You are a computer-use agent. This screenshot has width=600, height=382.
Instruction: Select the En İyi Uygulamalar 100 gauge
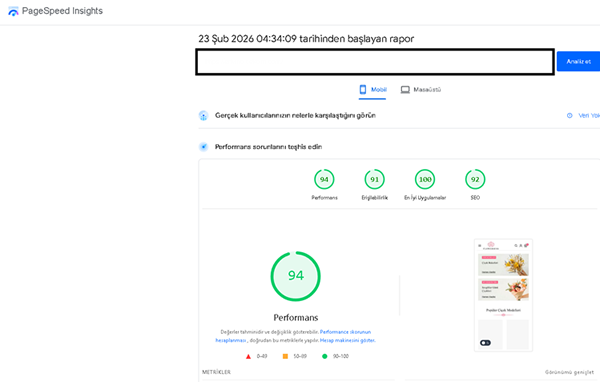tap(425, 179)
